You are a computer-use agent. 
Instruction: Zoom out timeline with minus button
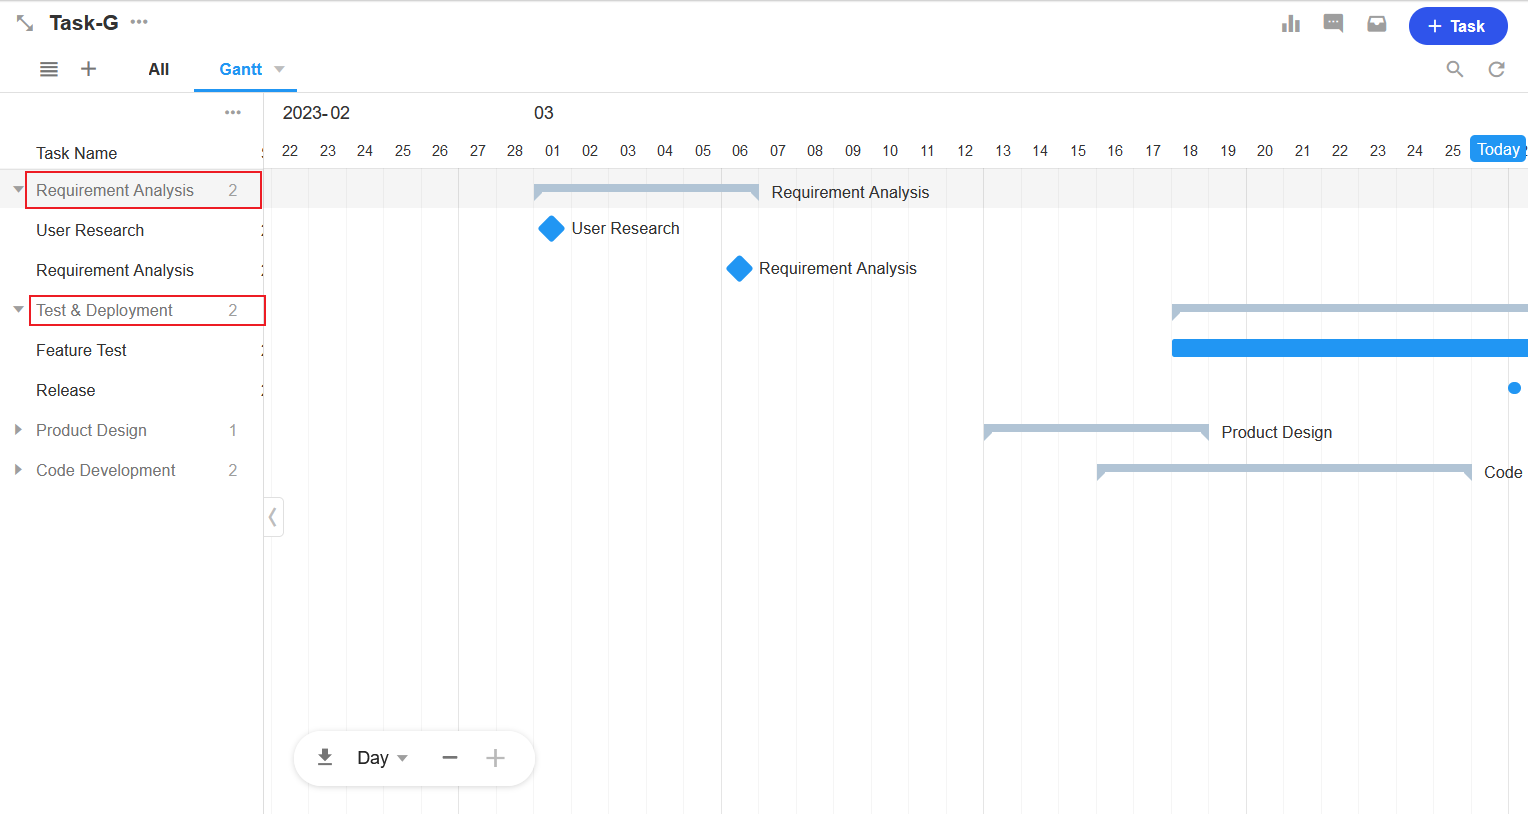450,758
